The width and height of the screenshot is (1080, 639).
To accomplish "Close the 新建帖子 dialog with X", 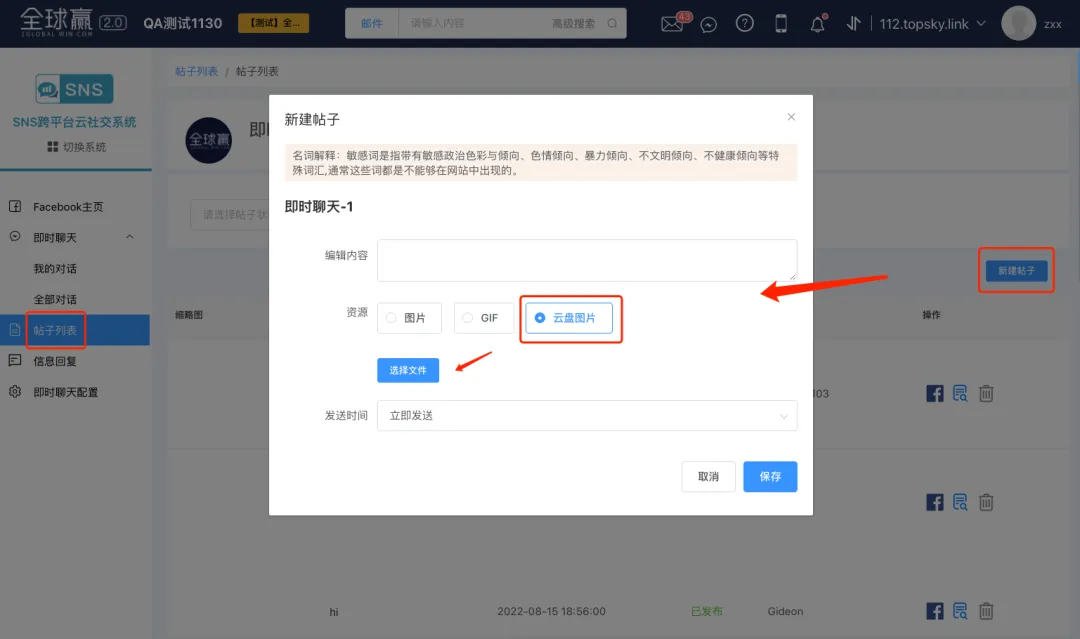I will tap(791, 117).
